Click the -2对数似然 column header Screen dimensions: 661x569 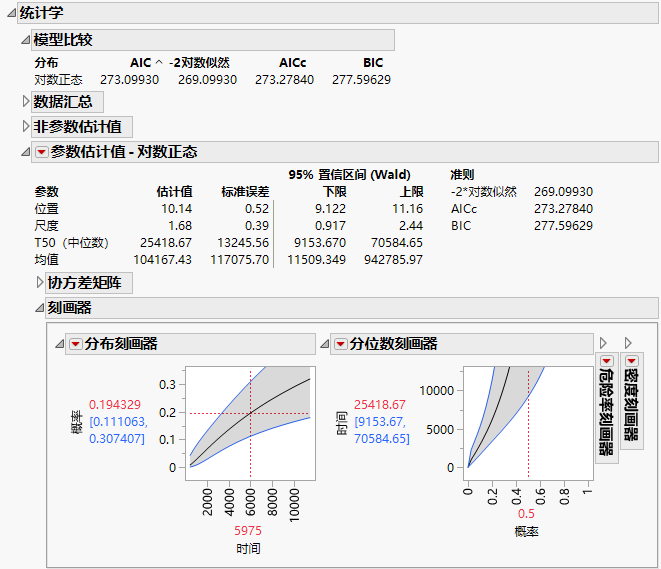pos(199,62)
